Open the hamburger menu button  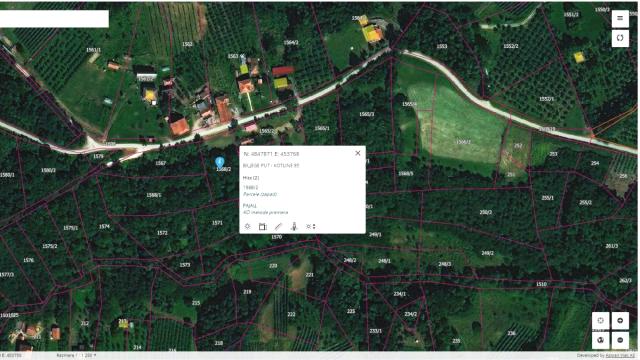coord(620,18)
